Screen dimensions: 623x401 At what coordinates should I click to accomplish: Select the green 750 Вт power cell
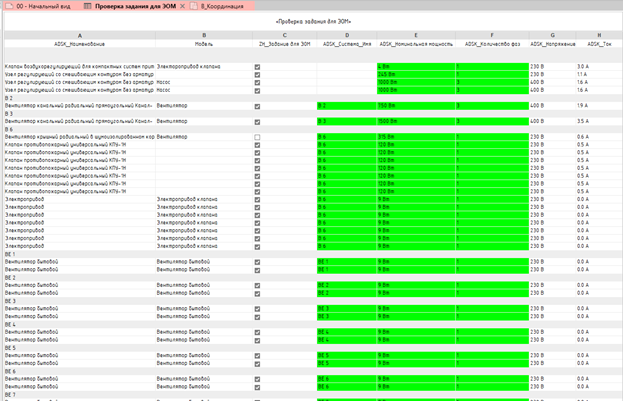(416, 106)
